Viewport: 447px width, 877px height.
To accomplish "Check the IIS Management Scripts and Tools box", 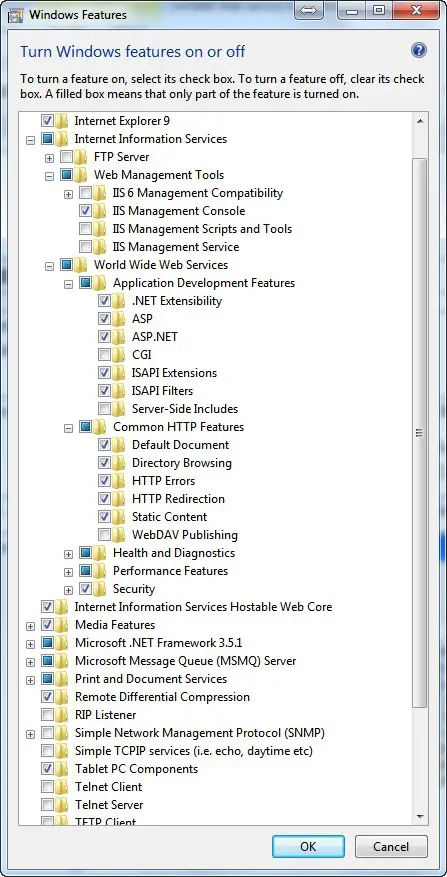I will [x=86, y=229].
